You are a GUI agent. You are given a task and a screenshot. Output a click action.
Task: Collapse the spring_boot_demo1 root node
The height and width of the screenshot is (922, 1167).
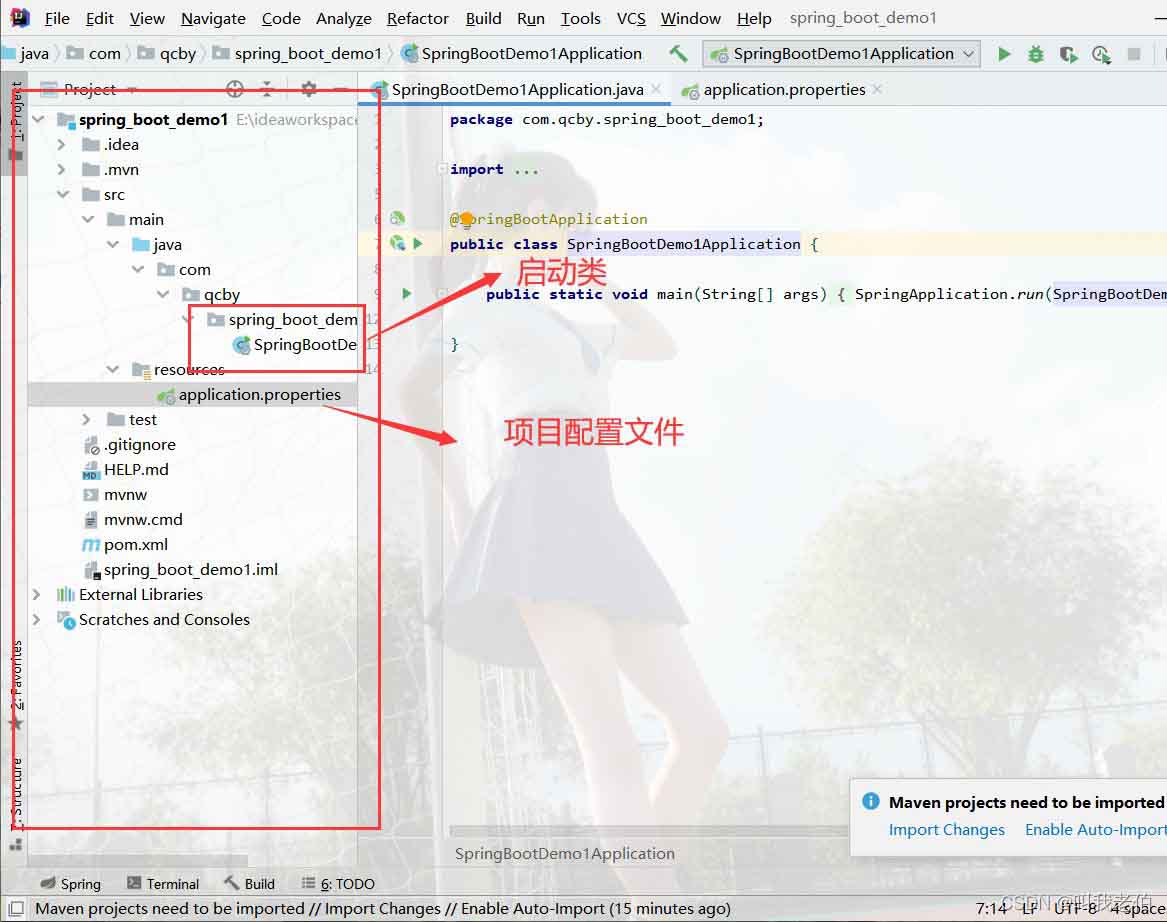(39, 119)
